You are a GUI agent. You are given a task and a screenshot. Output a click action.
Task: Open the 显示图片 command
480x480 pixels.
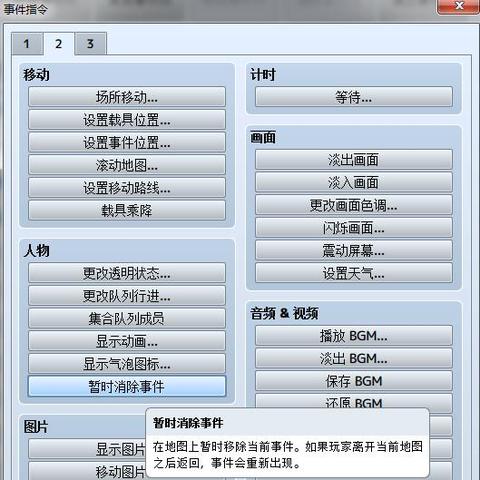coord(87,449)
